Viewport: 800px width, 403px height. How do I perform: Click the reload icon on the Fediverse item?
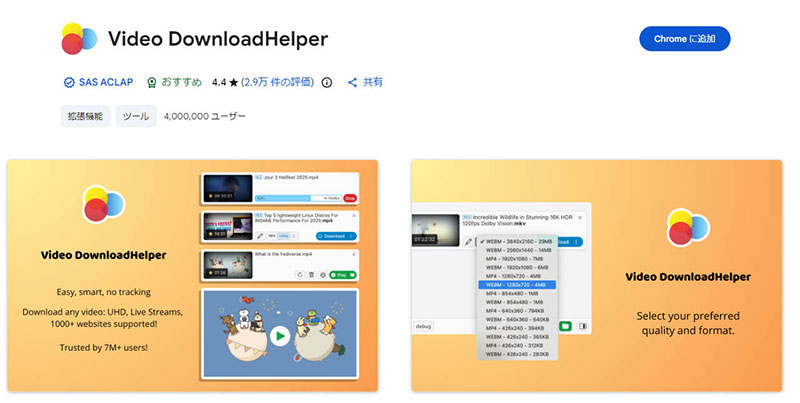pyautogui.click(x=300, y=275)
